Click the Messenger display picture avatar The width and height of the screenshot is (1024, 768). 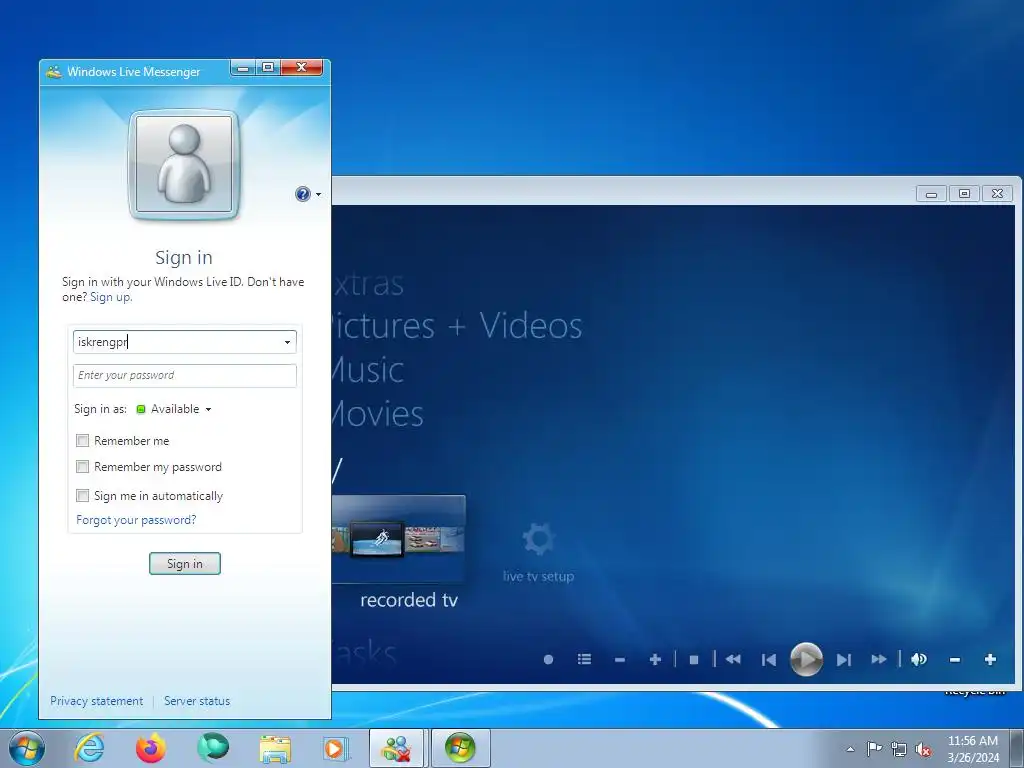[x=184, y=165]
